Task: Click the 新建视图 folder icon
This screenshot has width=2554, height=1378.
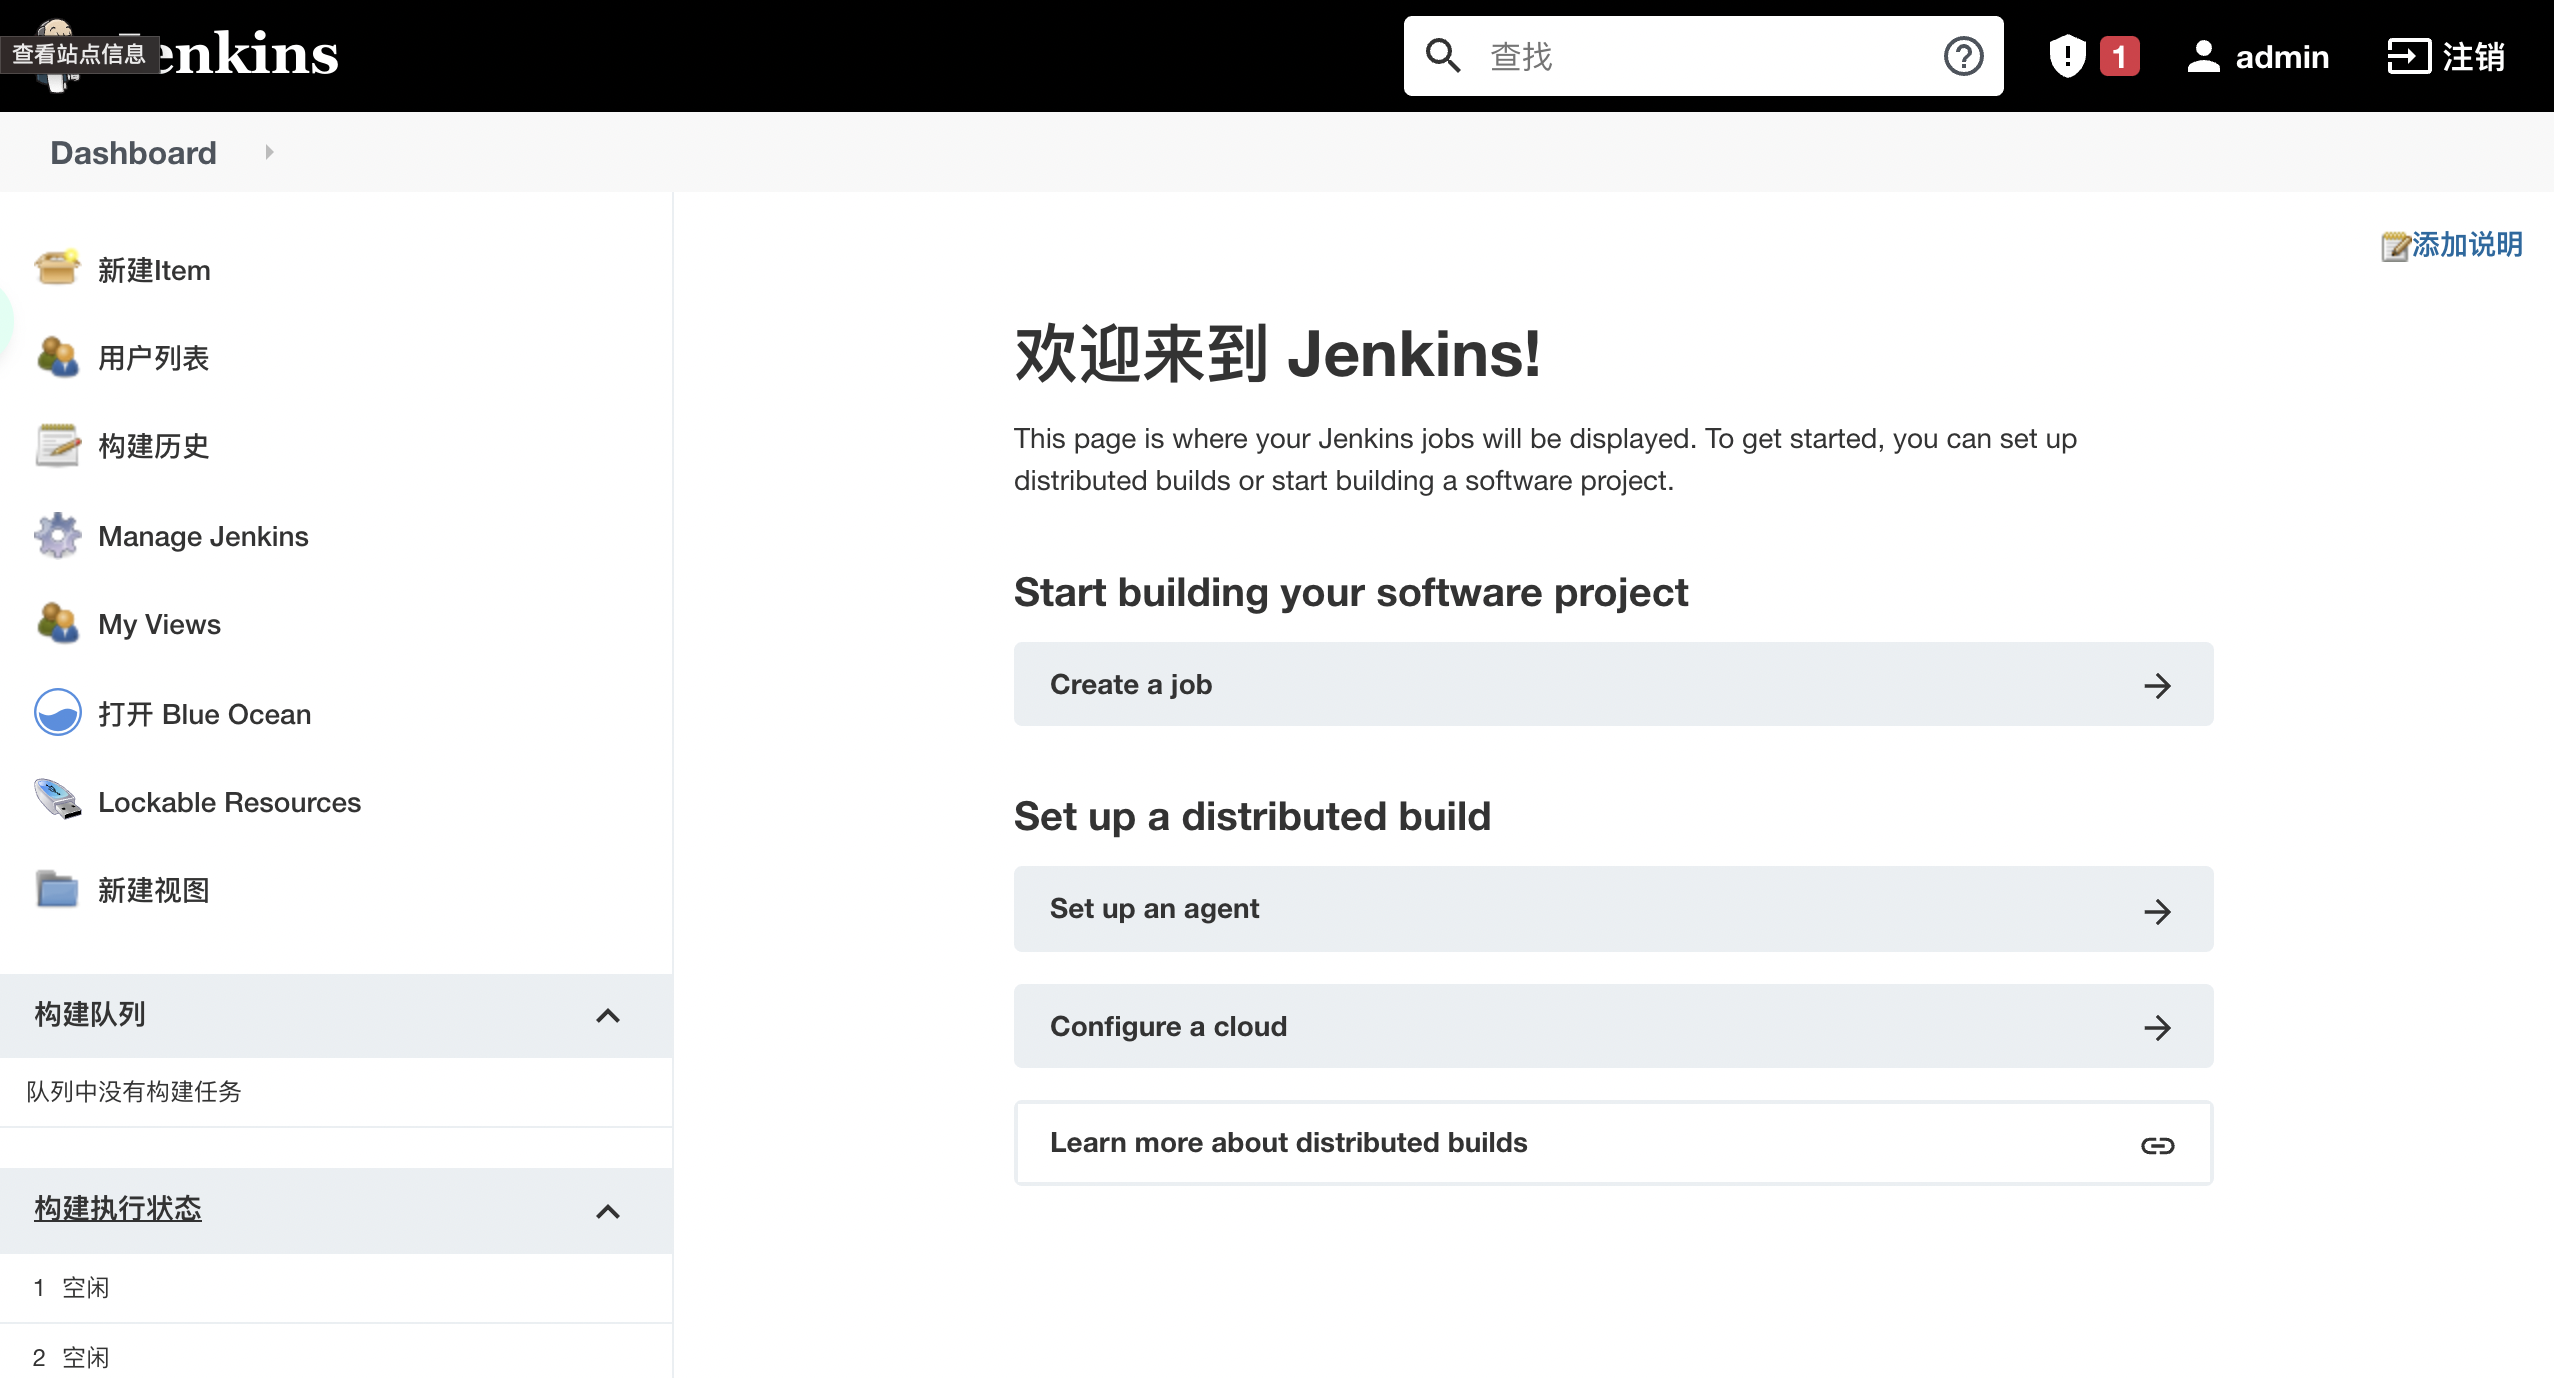Action: pos(57,889)
